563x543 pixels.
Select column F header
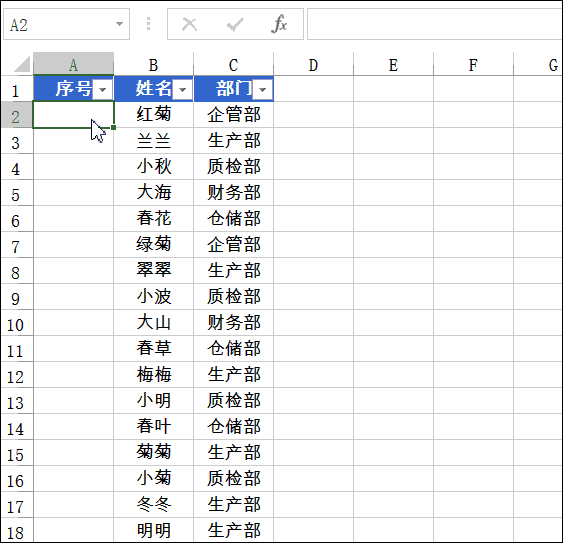[x=474, y=64]
